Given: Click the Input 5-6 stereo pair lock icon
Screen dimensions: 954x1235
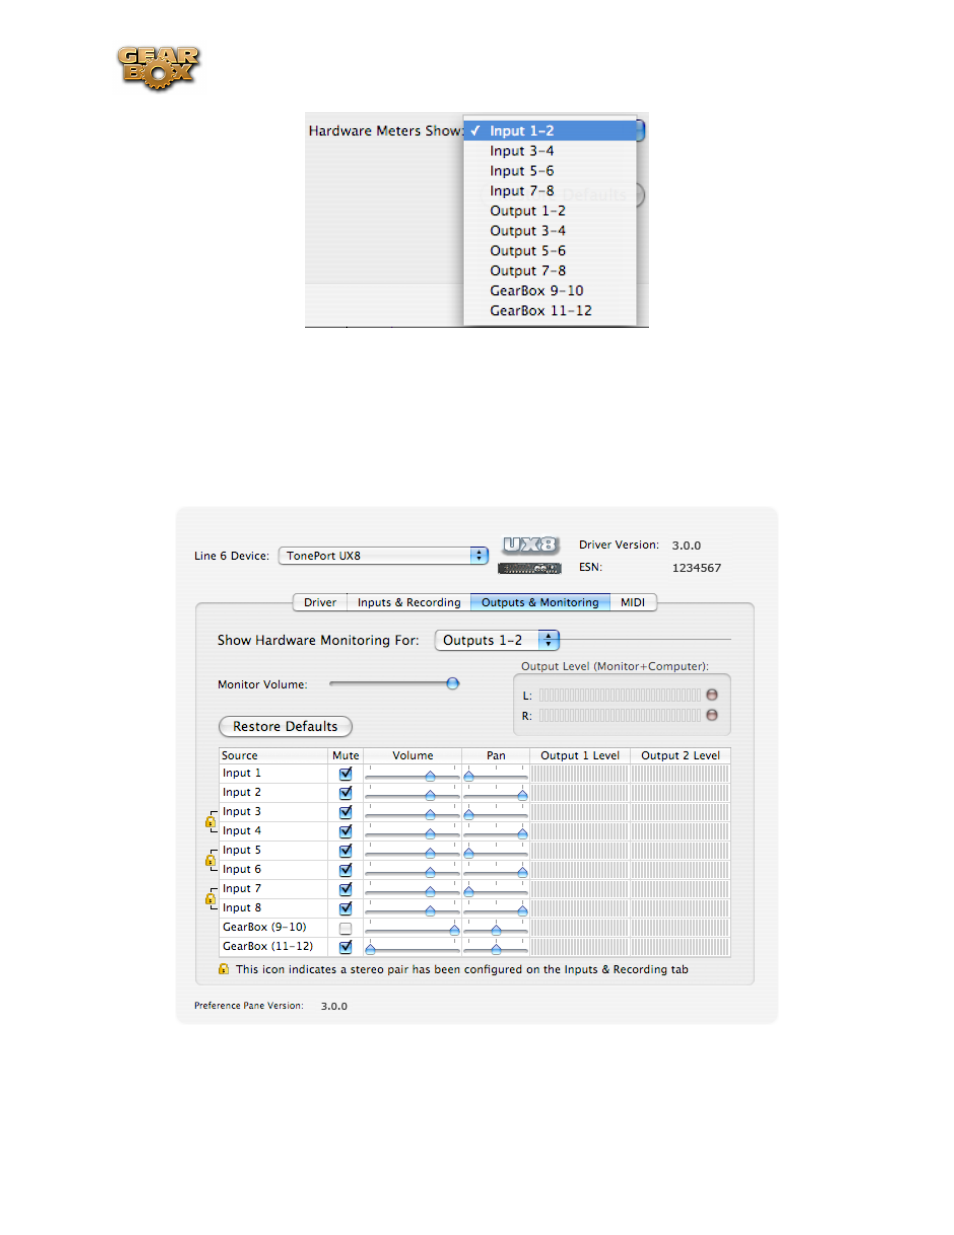Looking at the screenshot, I should pos(210,860).
